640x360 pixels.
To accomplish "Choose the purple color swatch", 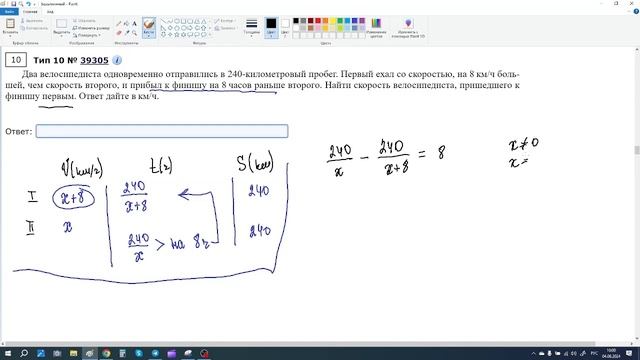I will pos(362,21).
